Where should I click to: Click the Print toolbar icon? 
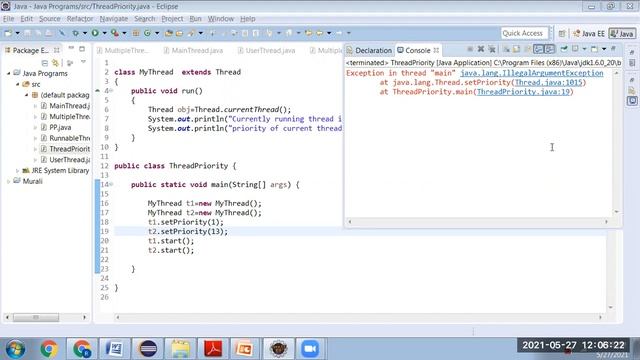pyautogui.click(x=49, y=33)
